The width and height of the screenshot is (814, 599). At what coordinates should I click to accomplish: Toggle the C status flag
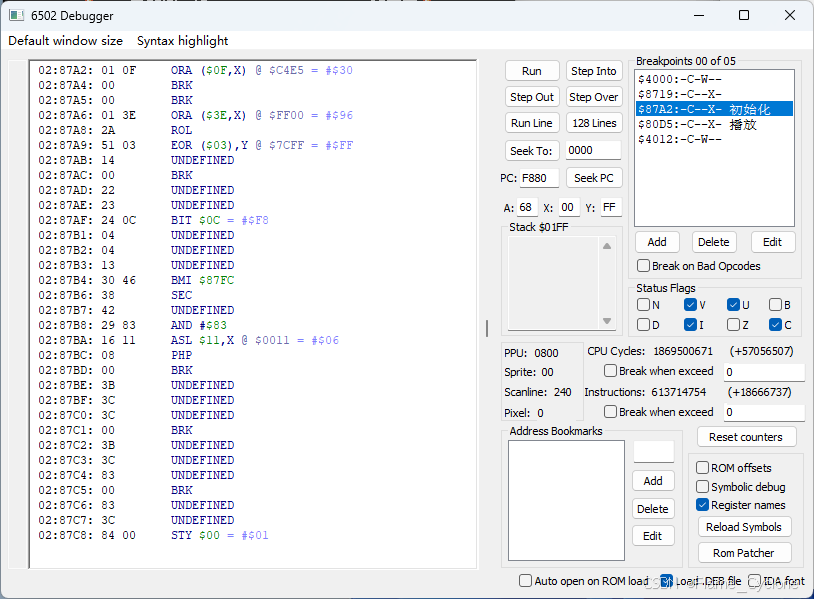776,324
